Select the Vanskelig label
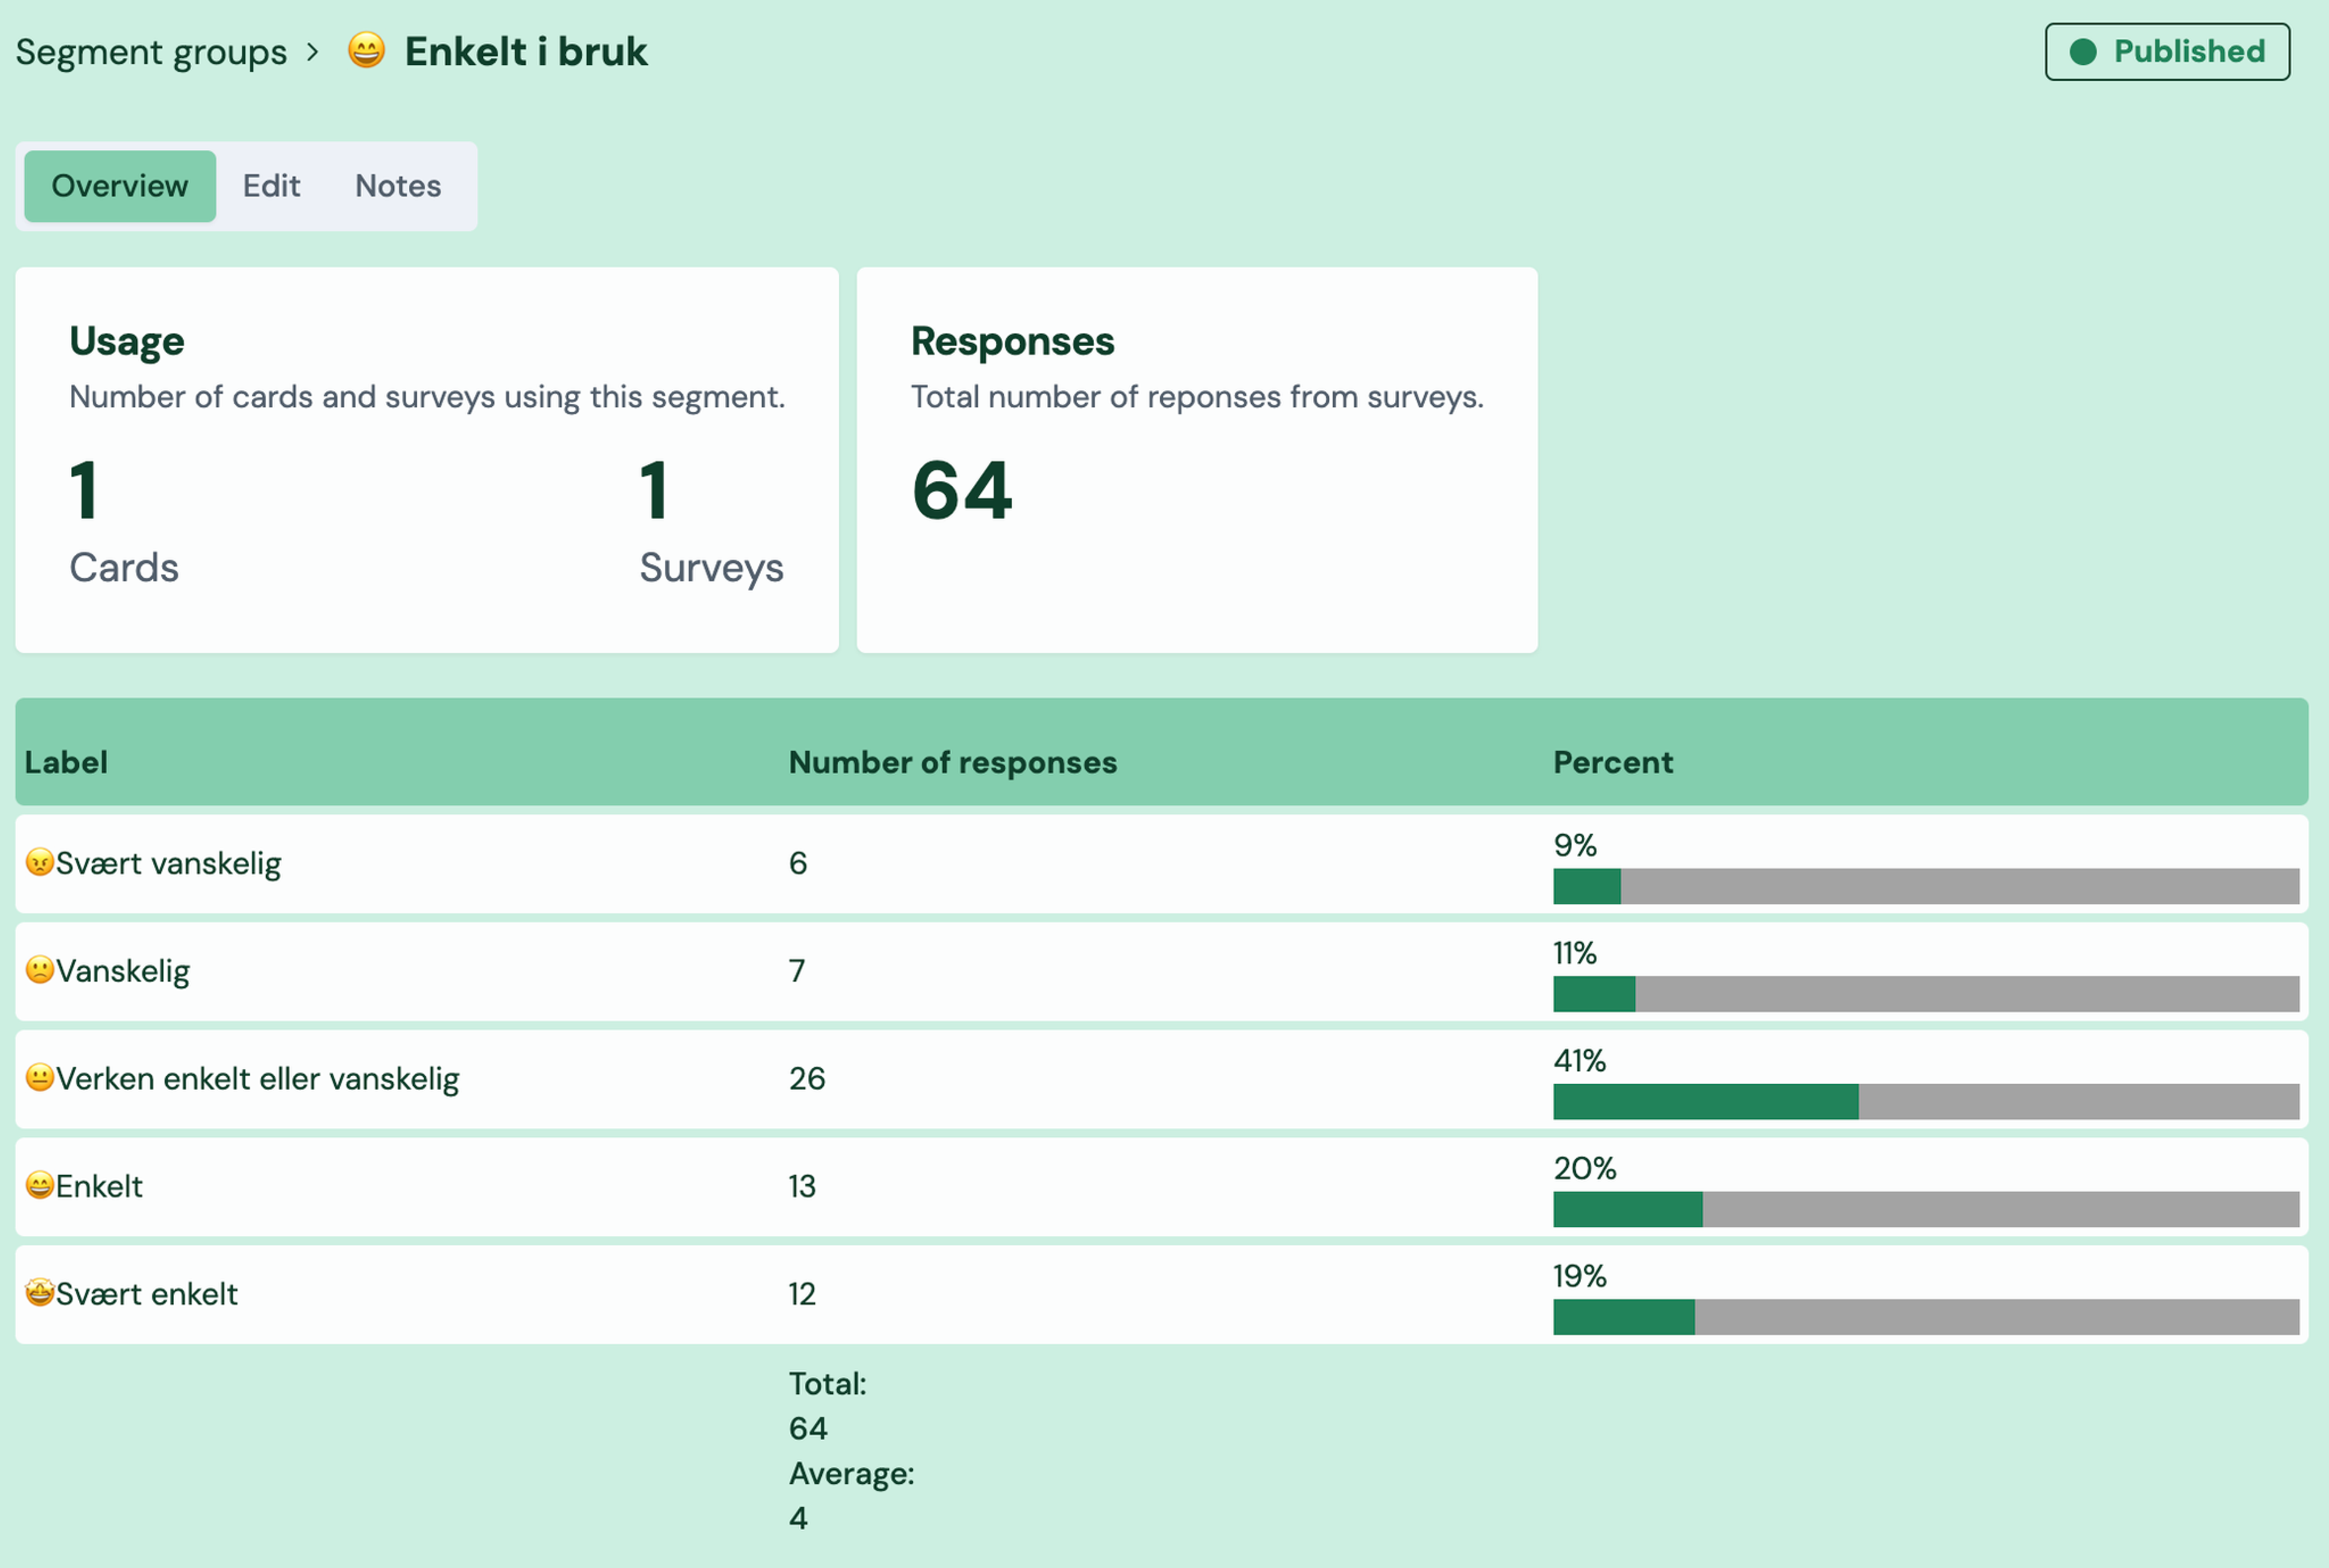Screen dimensions: 2329x1568 123,972
